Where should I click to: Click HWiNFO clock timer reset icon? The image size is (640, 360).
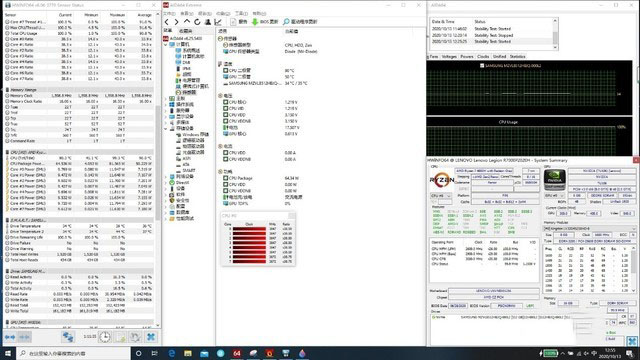tap(105, 337)
